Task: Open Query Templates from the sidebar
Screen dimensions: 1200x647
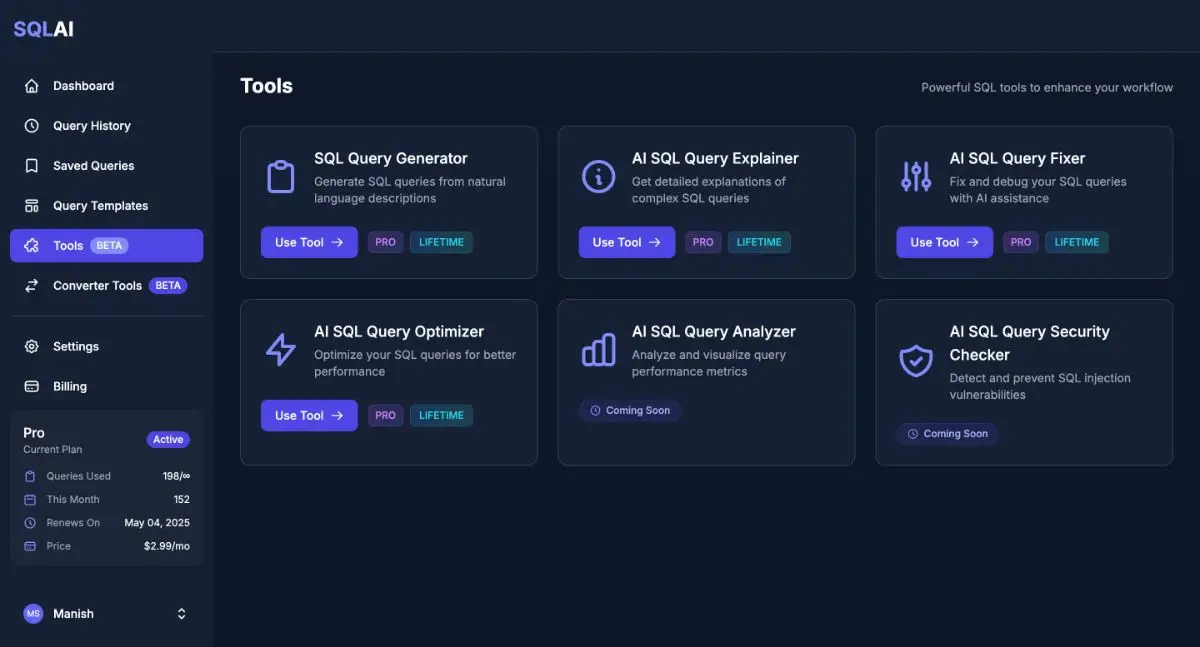Action: (x=100, y=206)
